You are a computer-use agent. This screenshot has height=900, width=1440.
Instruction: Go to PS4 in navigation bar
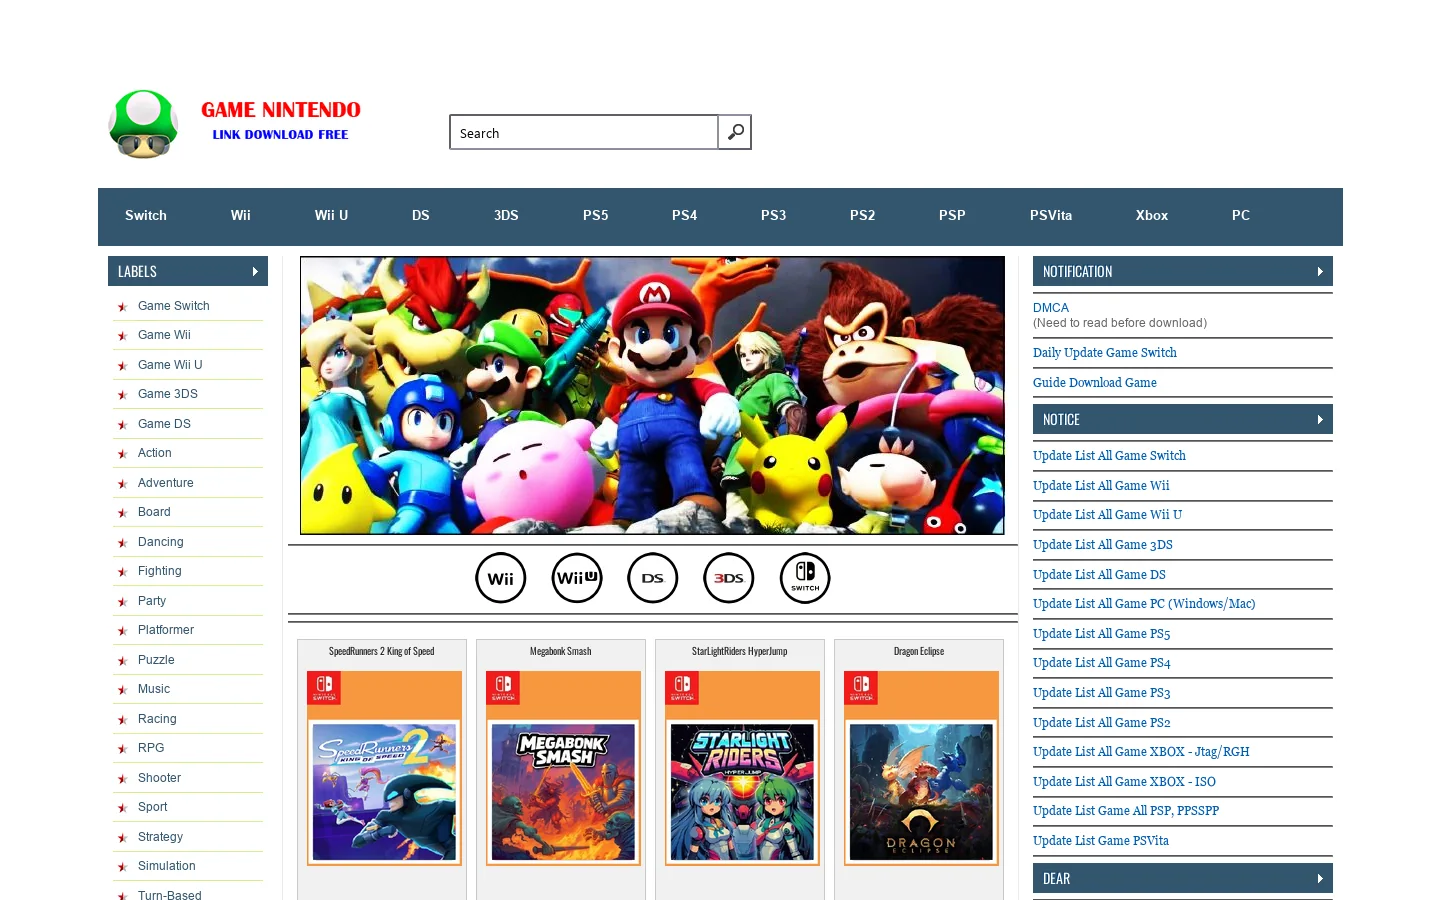[x=685, y=215]
